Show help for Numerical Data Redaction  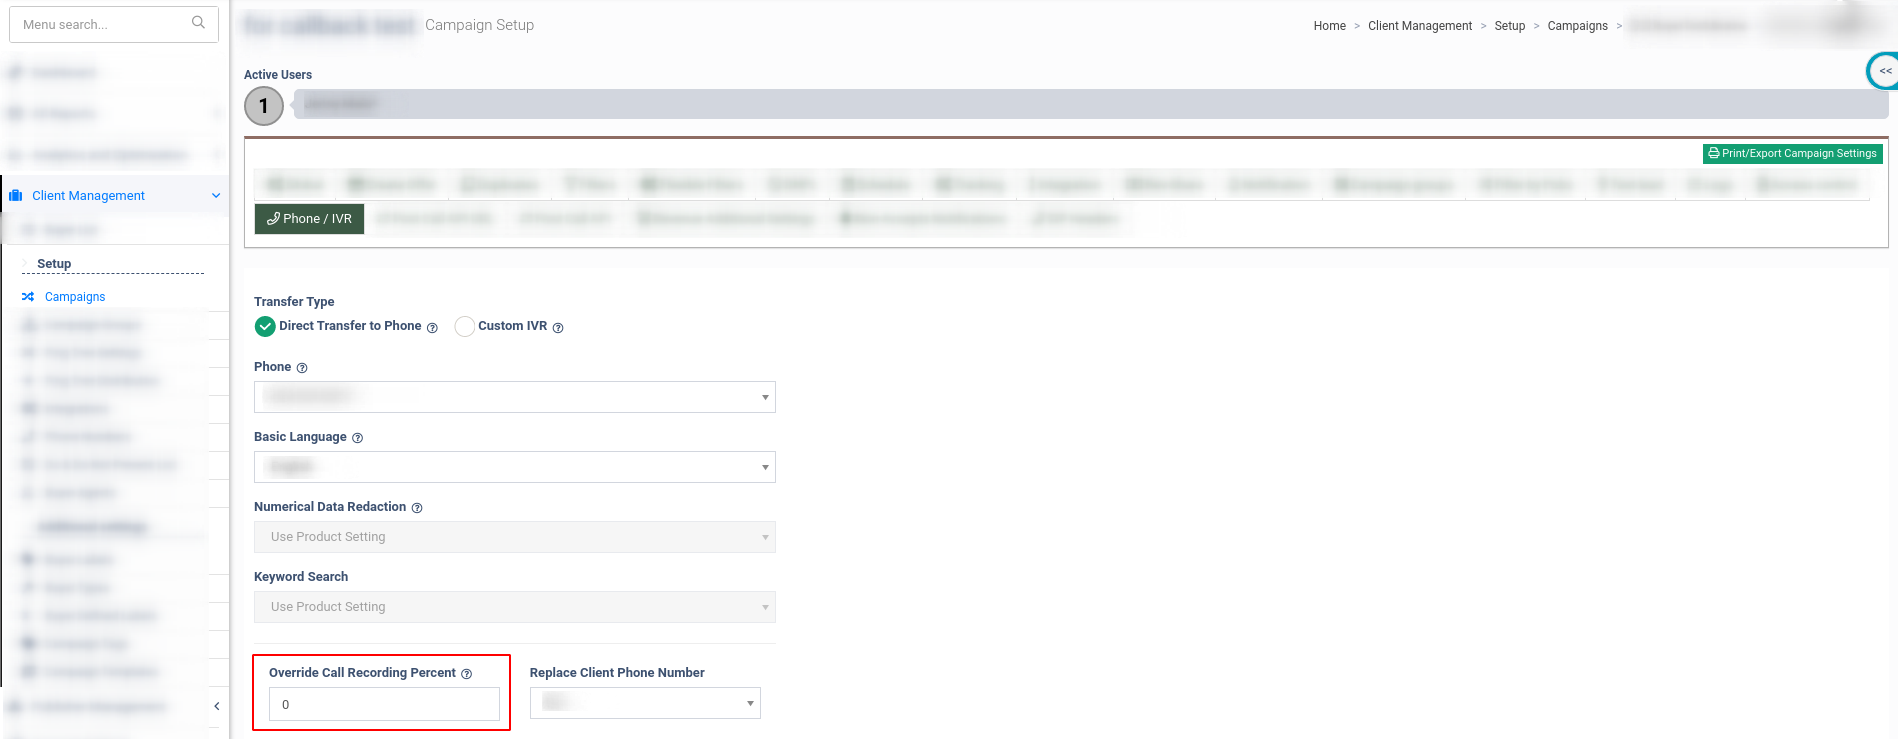[x=417, y=508]
